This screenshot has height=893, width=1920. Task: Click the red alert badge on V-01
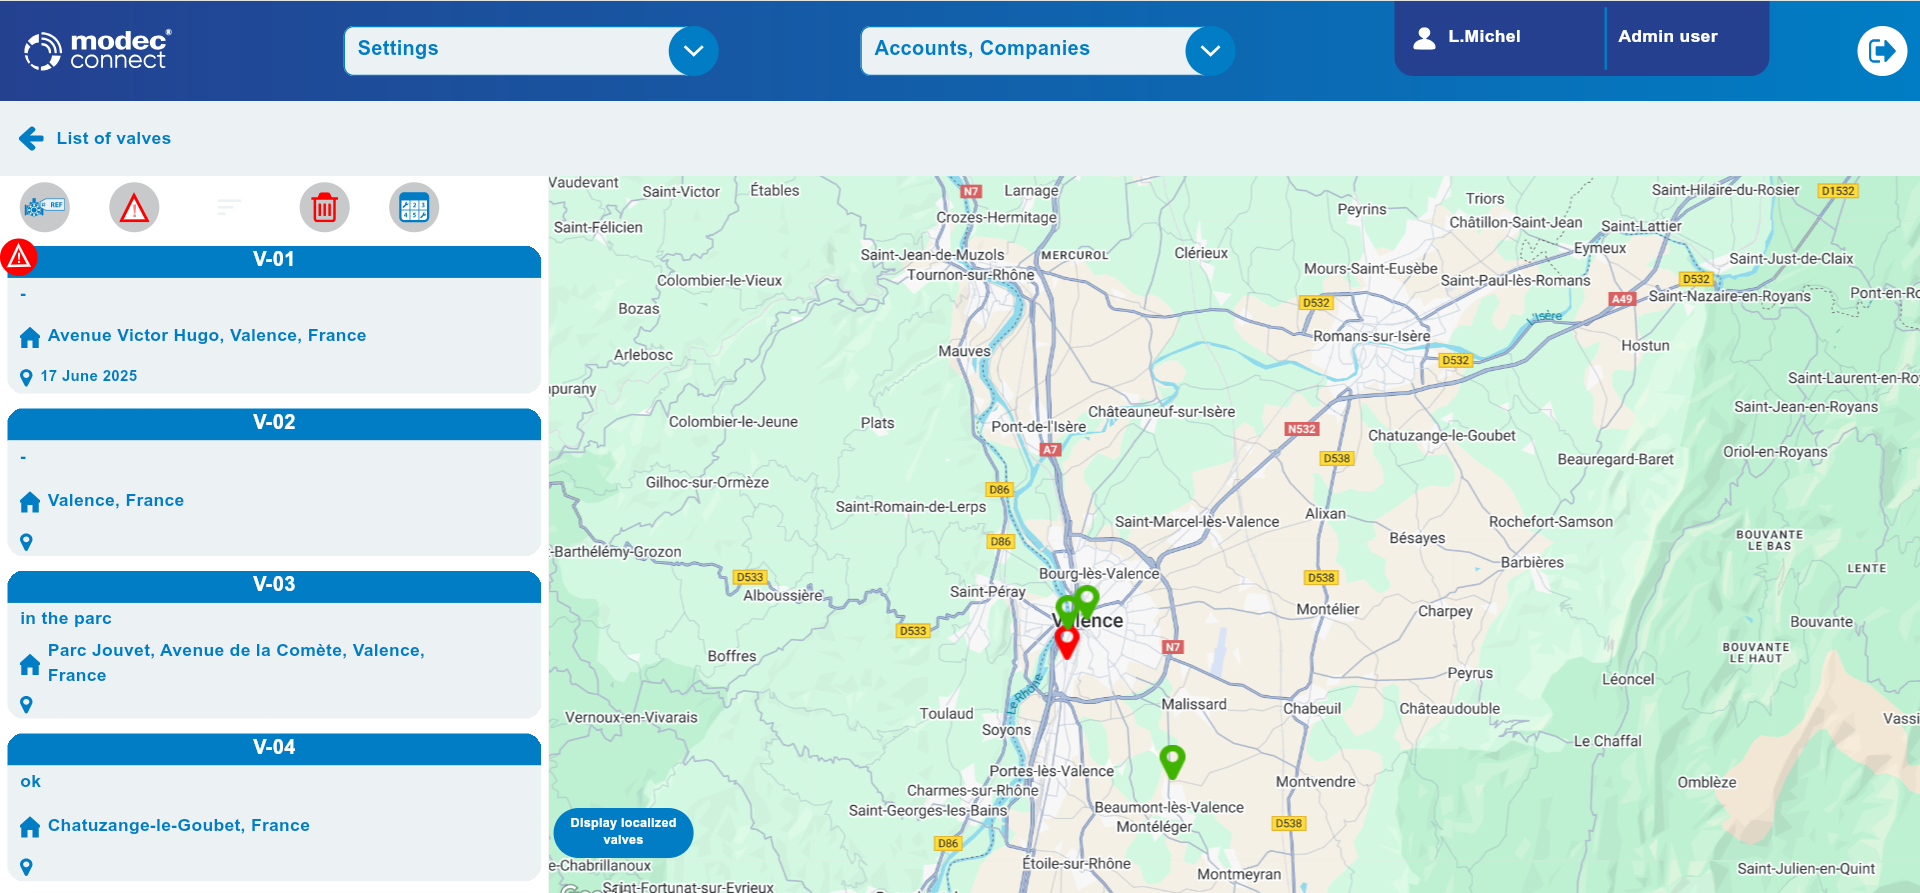19,258
